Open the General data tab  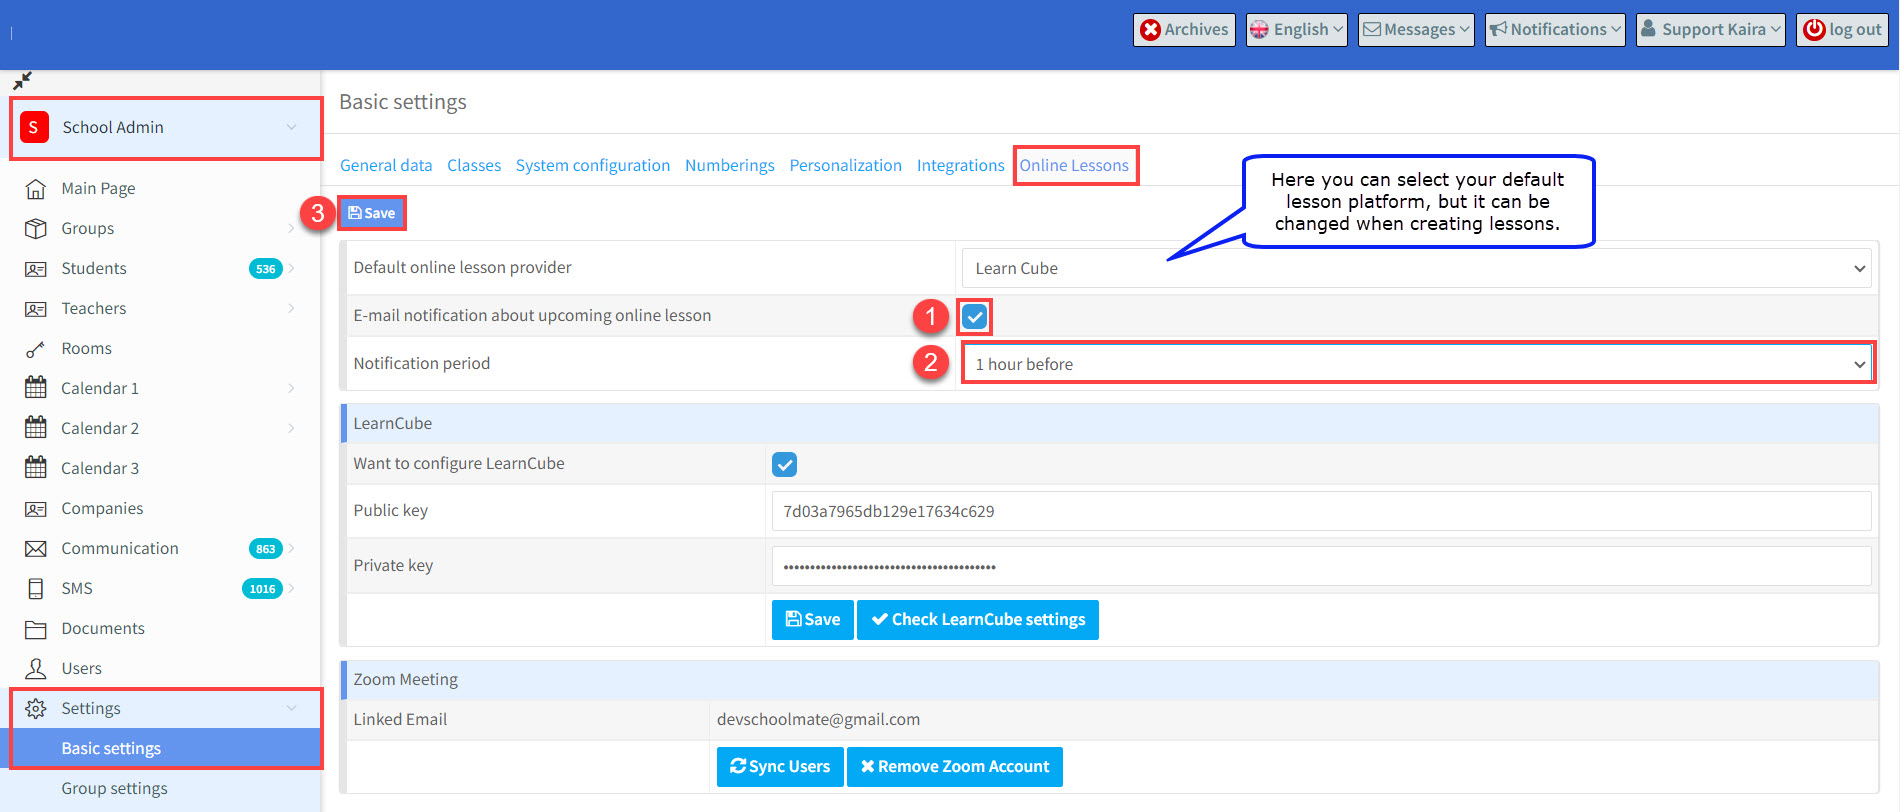(386, 165)
